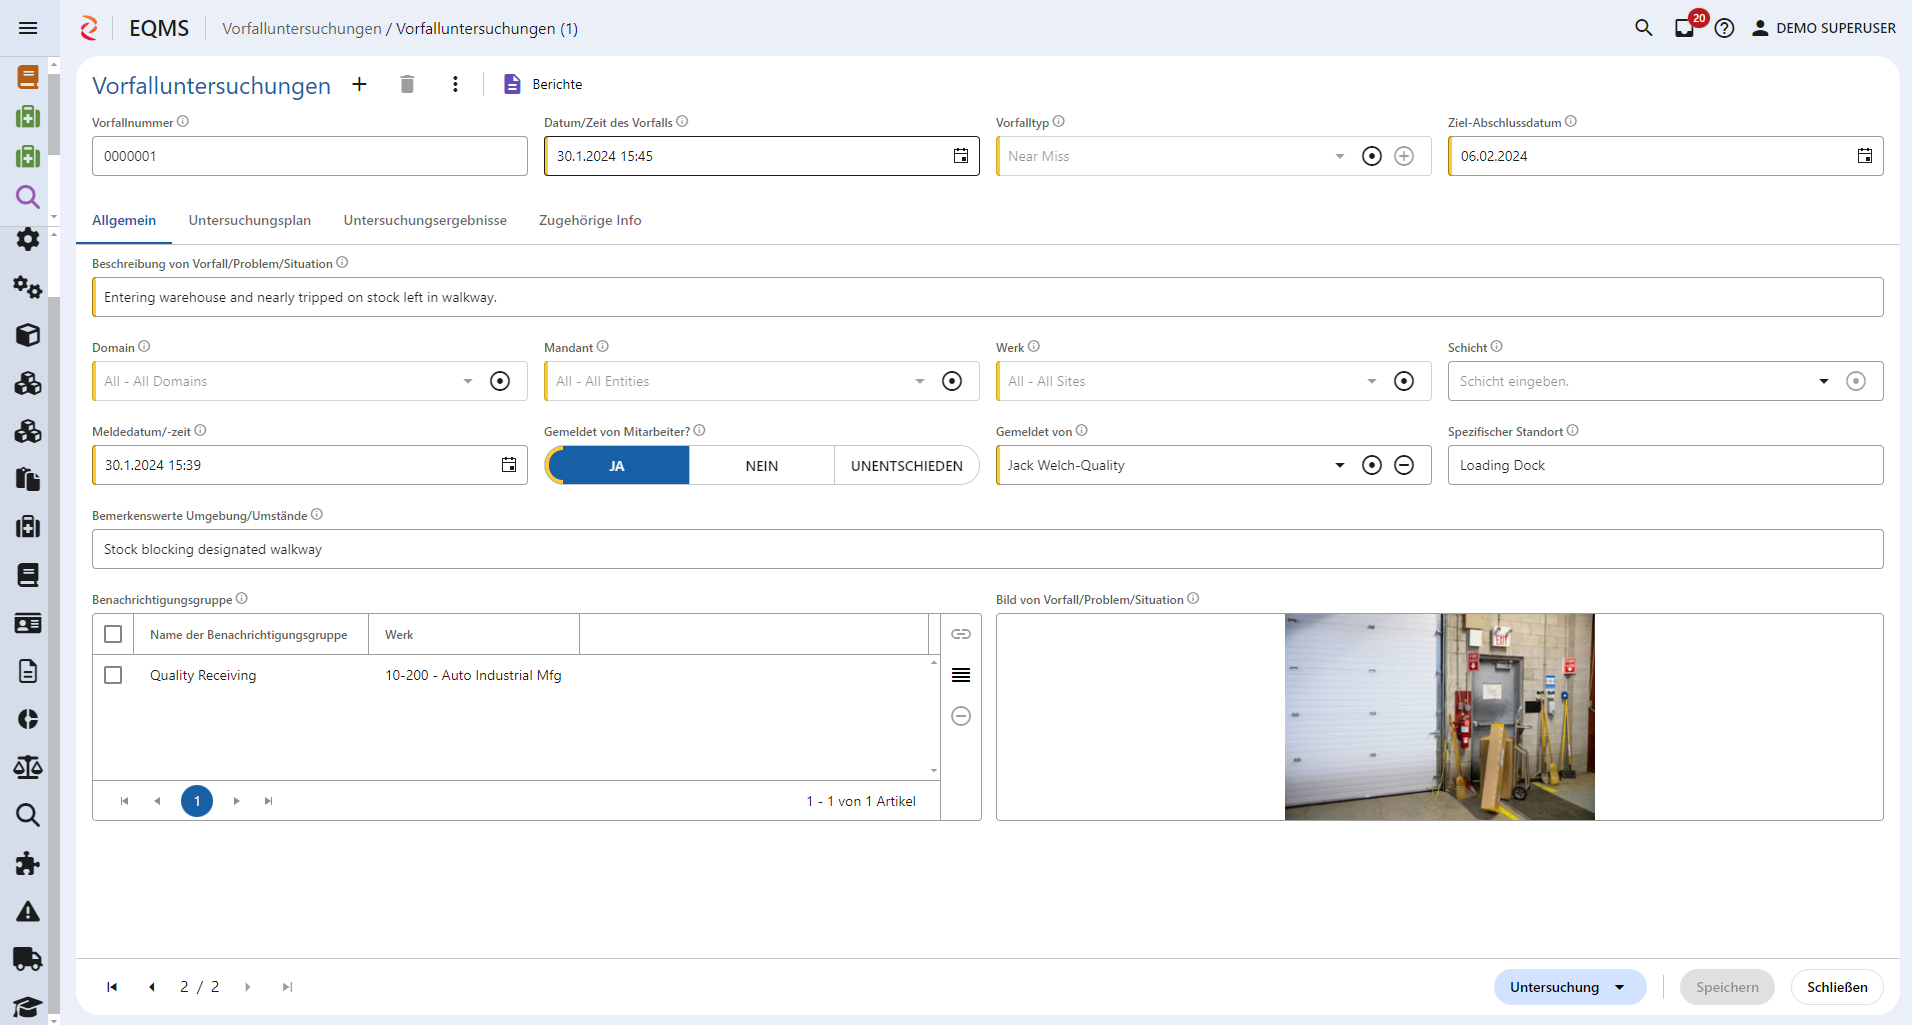Click the Schließen button
Screen dimensions: 1912x1025
(x=1837, y=987)
